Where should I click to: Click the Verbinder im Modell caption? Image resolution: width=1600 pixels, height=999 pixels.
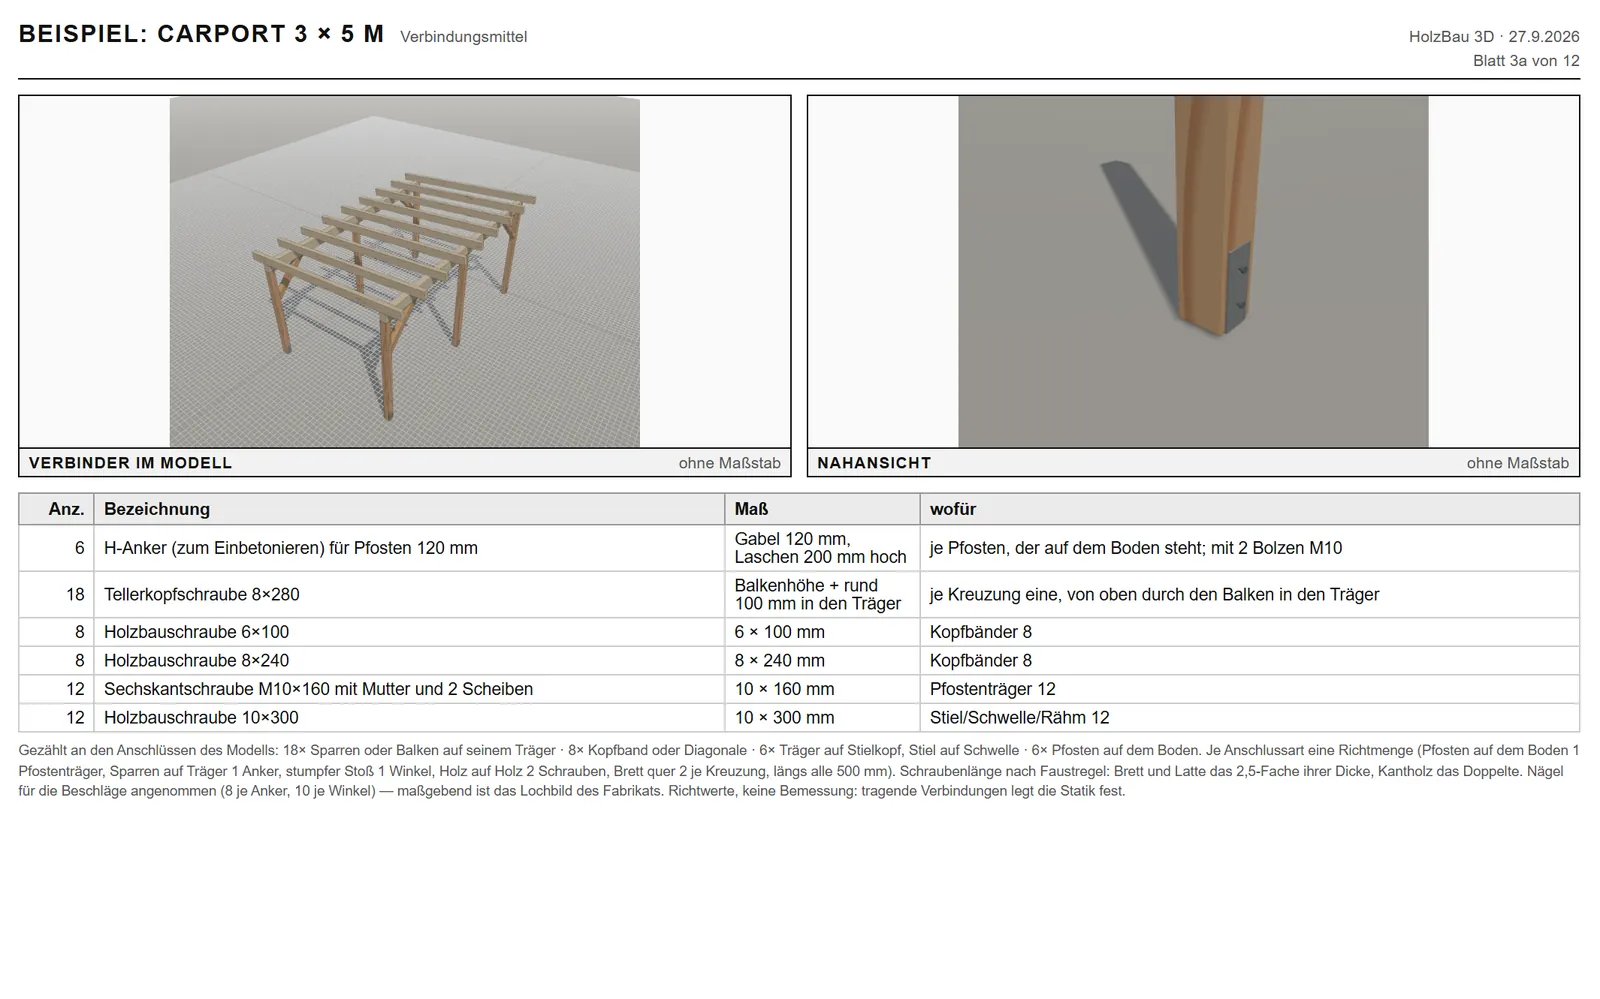pos(130,463)
